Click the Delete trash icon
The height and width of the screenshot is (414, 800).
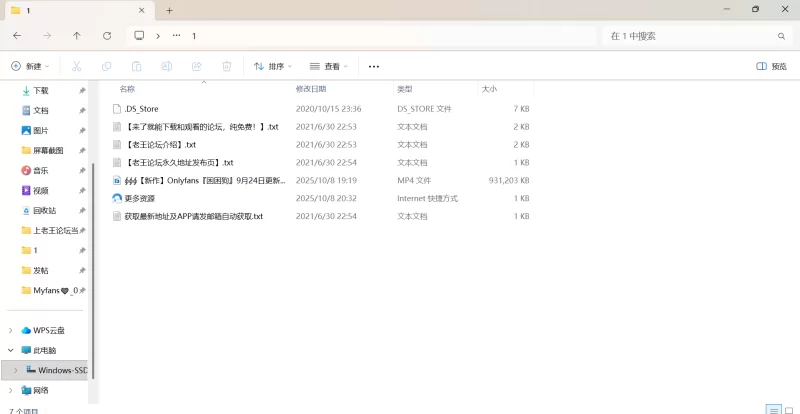pos(227,66)
